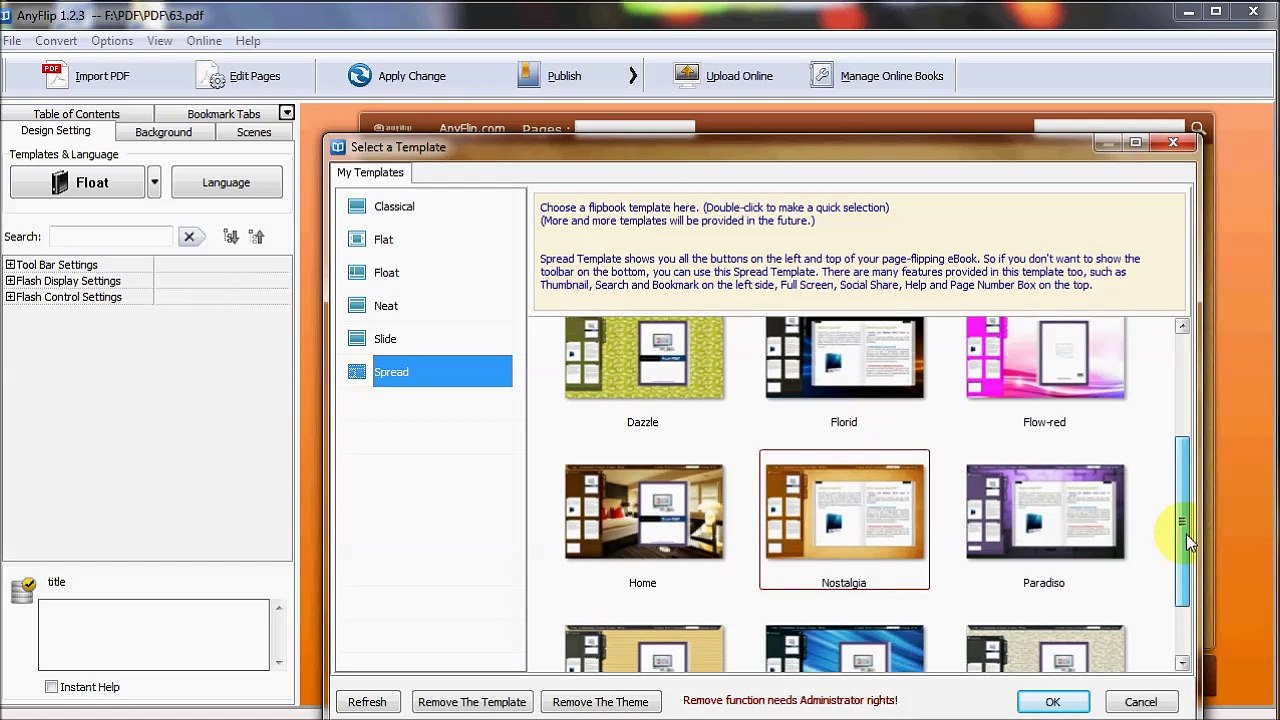
Task: Click the Float template button
Action: [x=78, y=182]
